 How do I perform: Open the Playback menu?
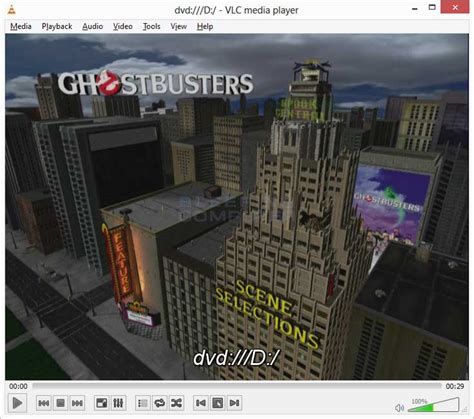pyautogui.click(x=57, y=26)
